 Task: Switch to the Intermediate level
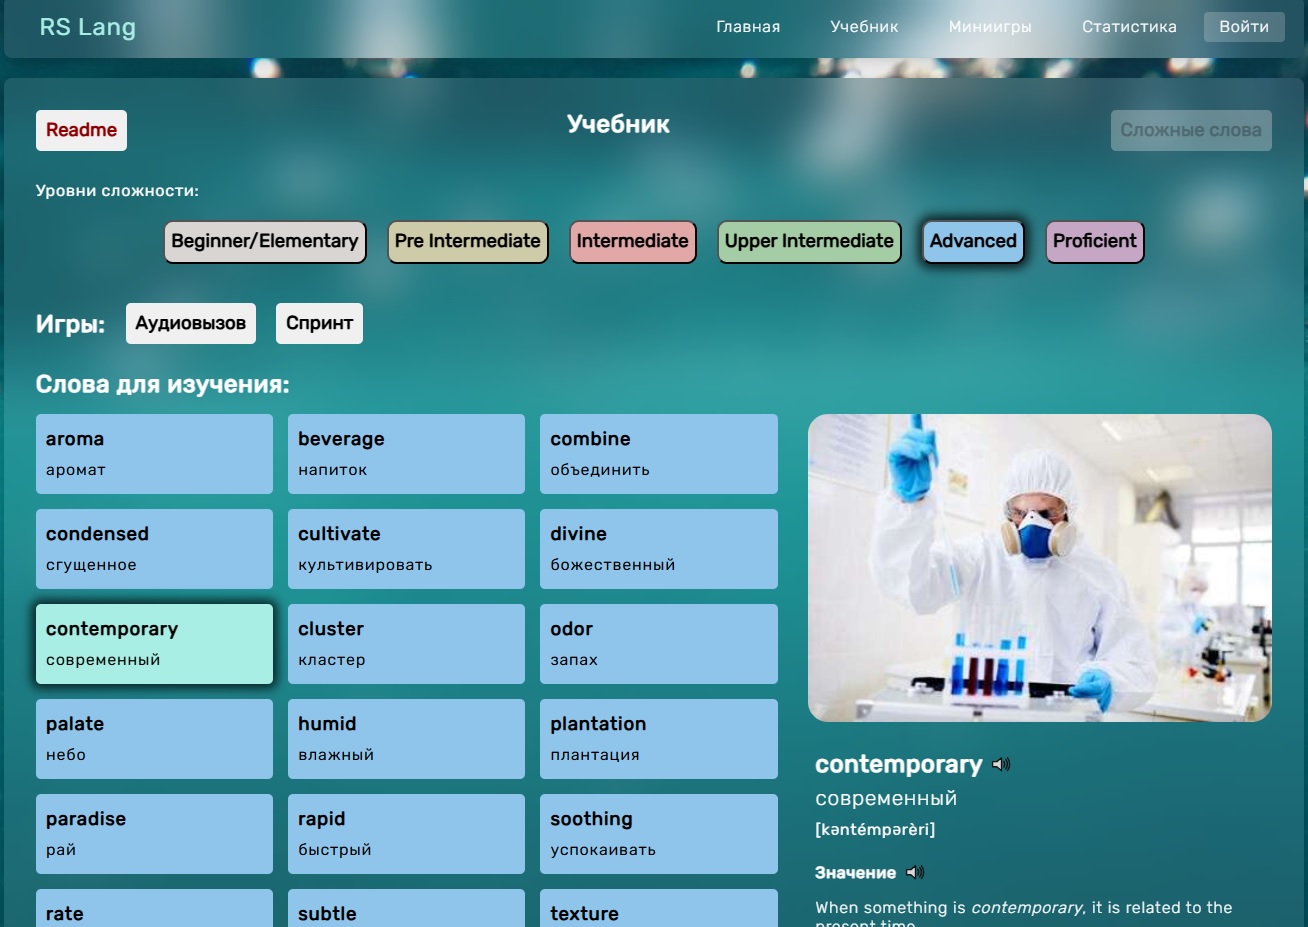click(632, 241)
